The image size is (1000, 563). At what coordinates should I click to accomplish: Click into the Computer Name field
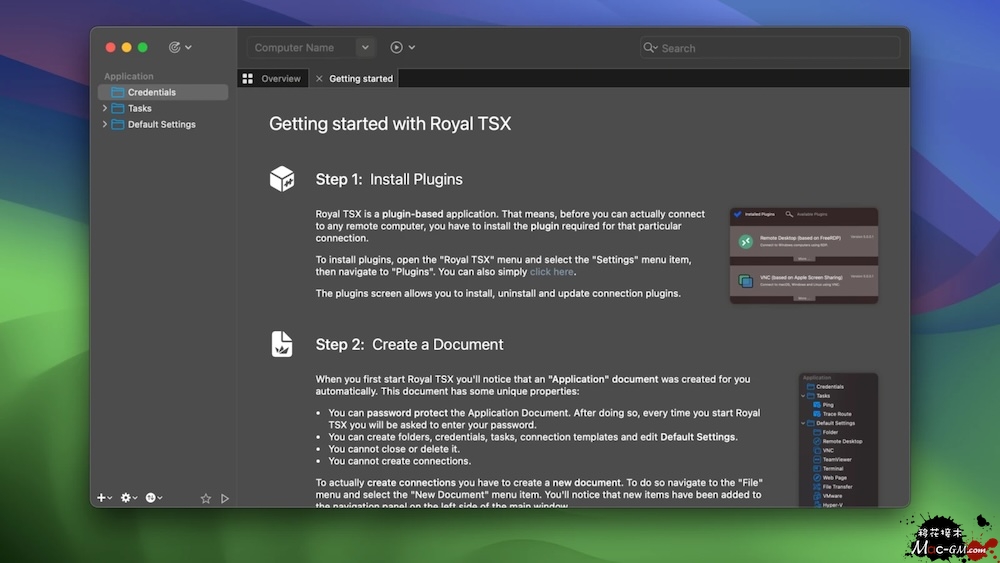point(300,47)
